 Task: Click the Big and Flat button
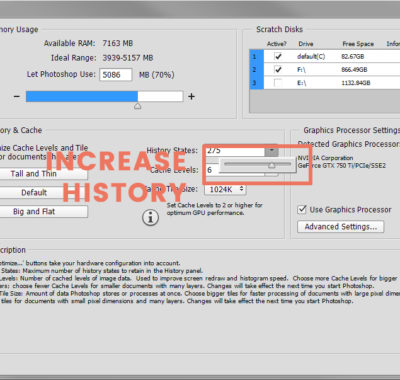tap(42, 211)
